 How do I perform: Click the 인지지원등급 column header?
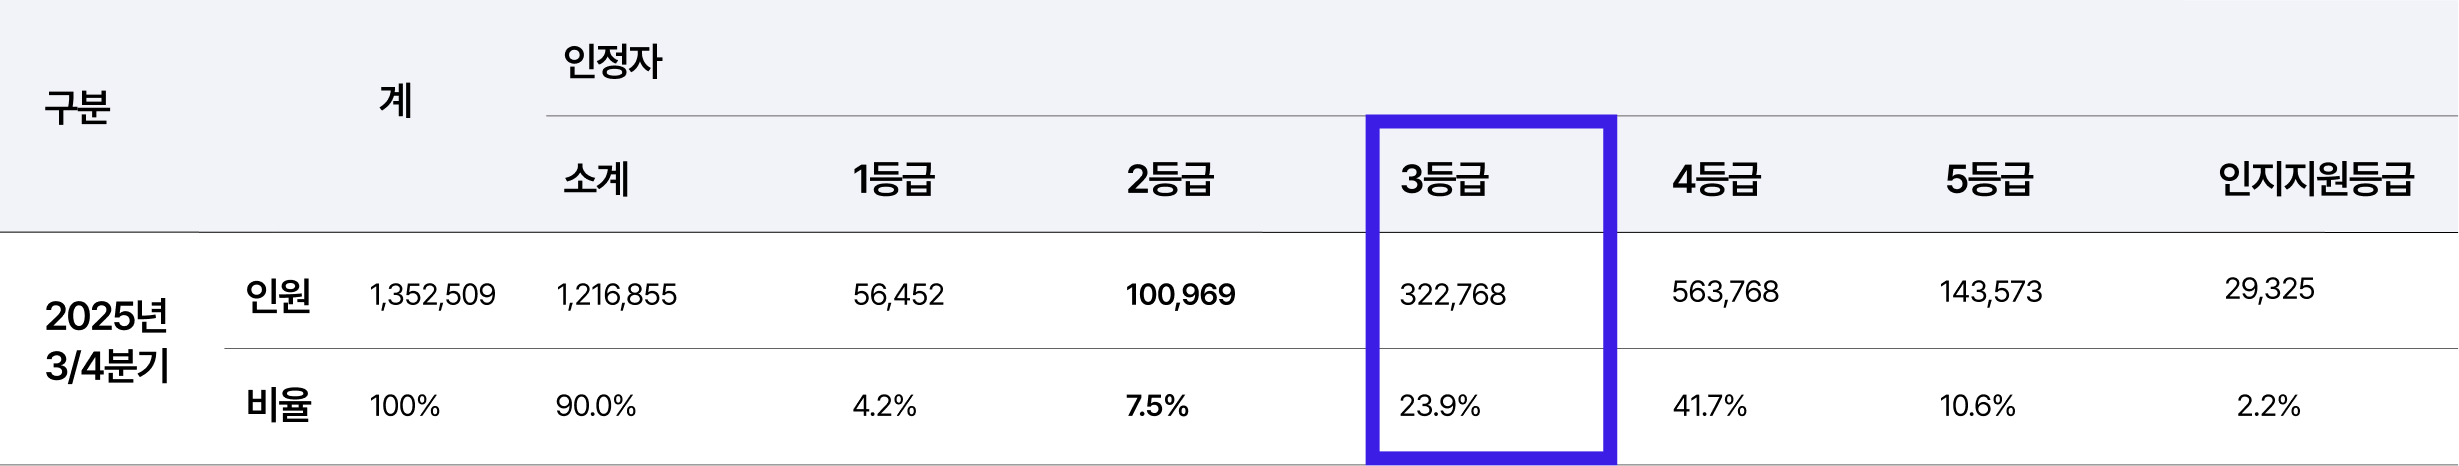(2316, 179)
